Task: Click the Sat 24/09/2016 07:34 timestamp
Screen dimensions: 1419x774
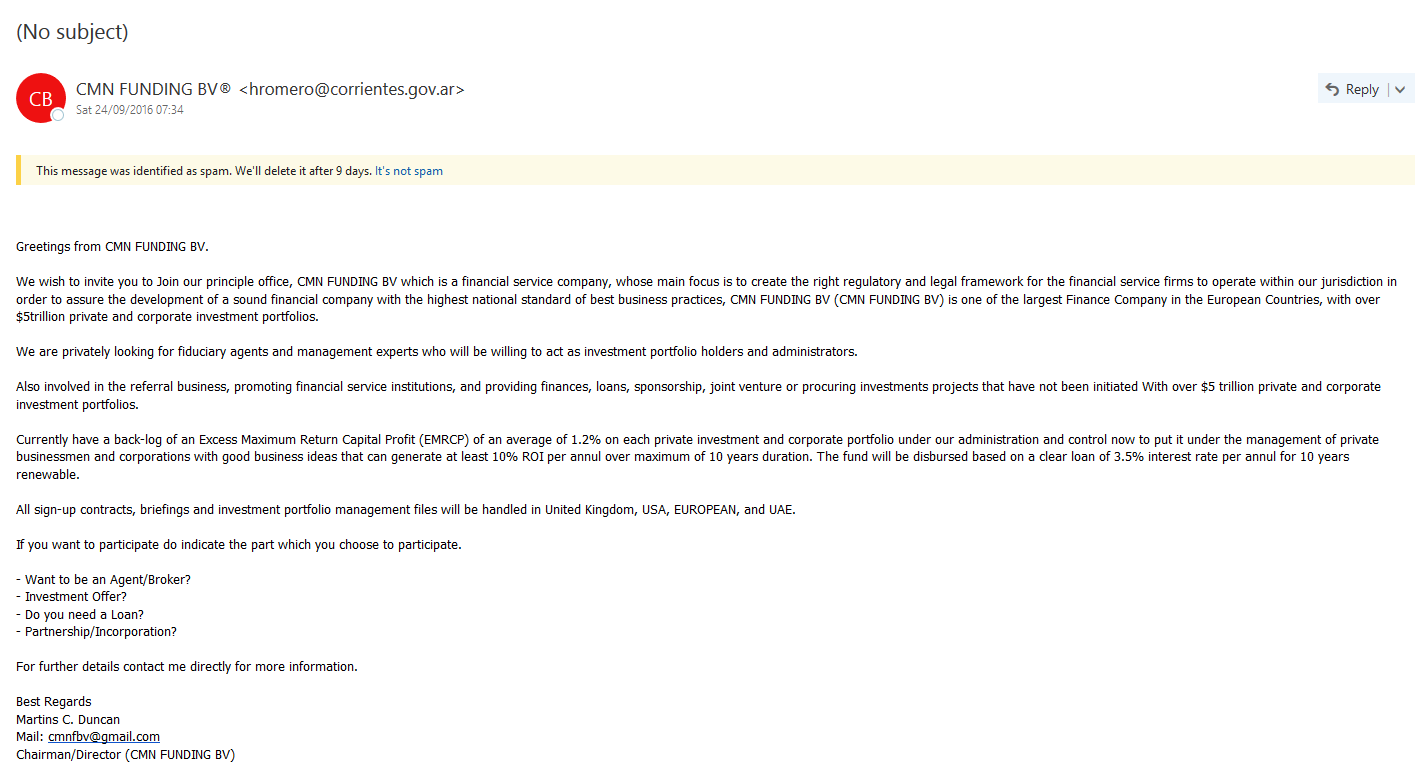Action: pyautogui.click(x=130, y=110)
